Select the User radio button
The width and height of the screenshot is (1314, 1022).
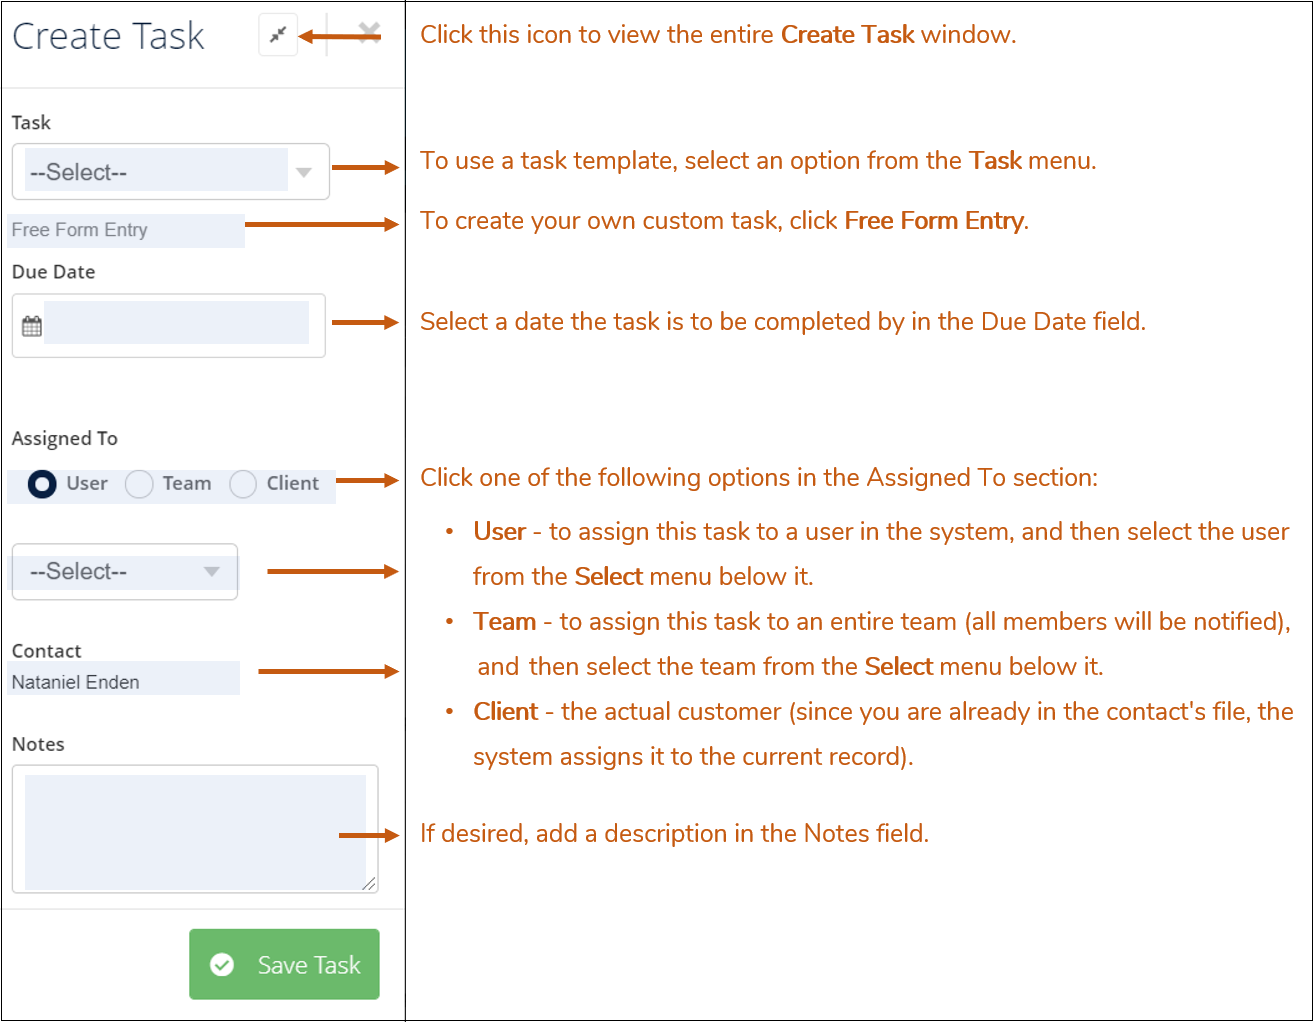click(40, 484)
